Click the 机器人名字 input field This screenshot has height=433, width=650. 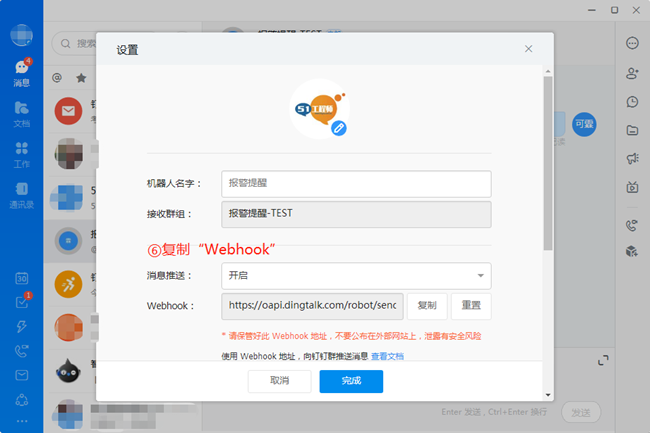pos(357,184)
